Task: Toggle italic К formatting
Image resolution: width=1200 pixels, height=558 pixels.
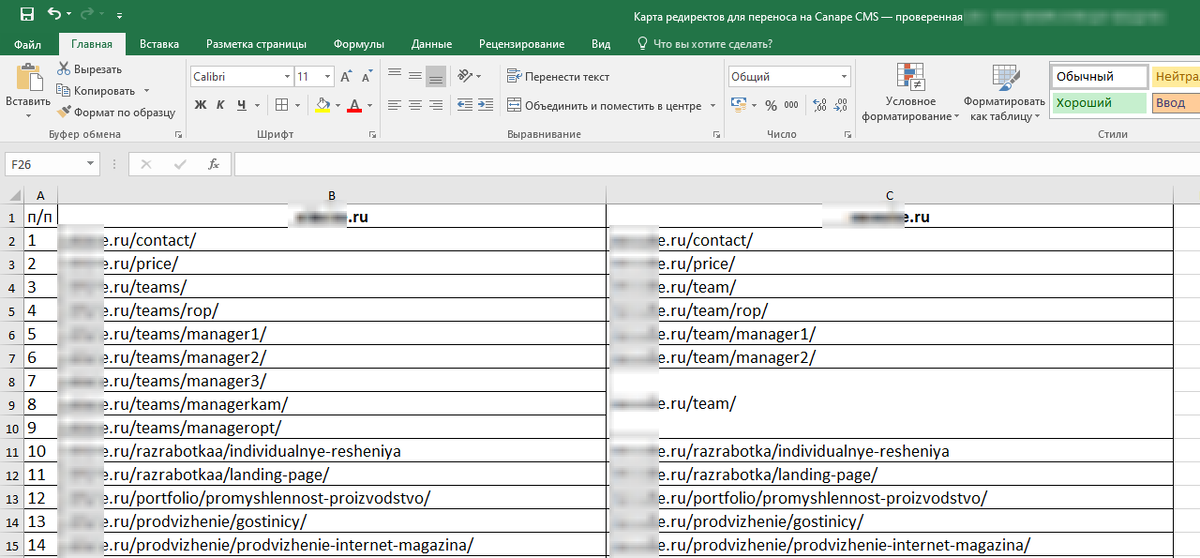Action: tap(220, 105)
